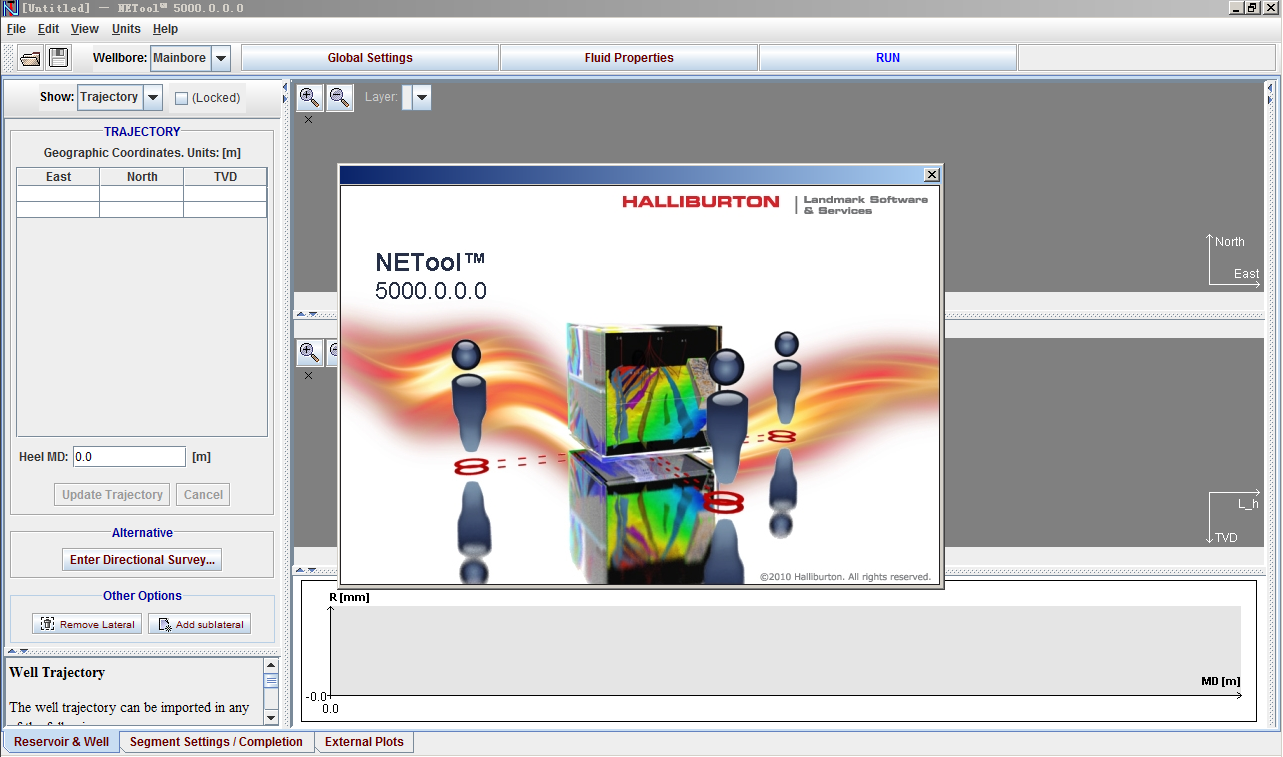Open the View menu
The image size is (1283, 757).
pyautogui.click(x=85, y=29)
